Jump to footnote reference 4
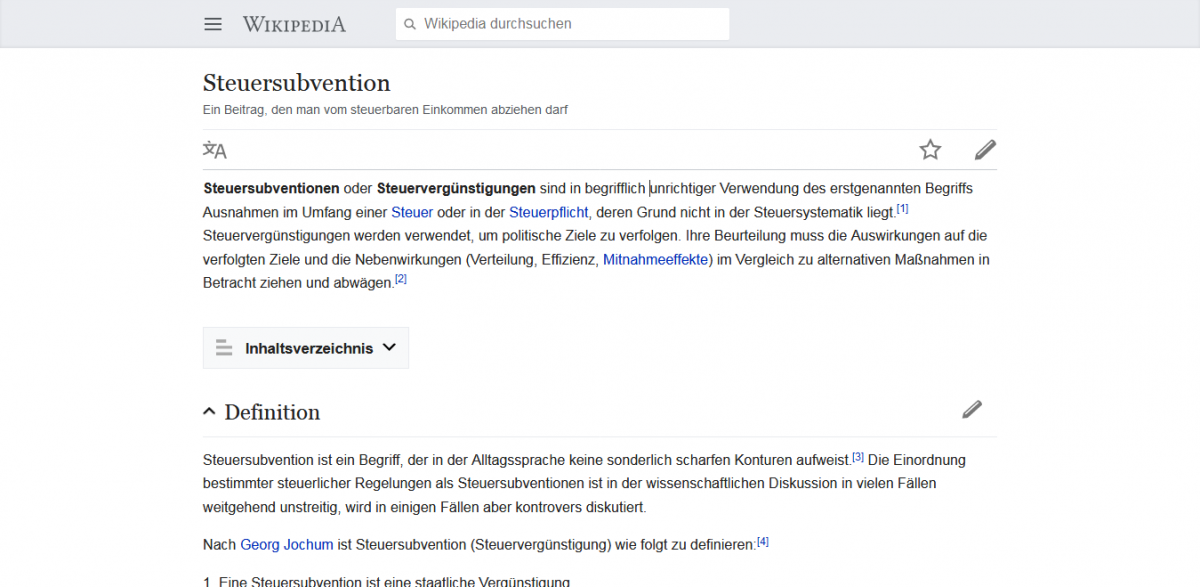Image resolution: width=1200 pixels, height=587 pixels. [x=763, y=542]
